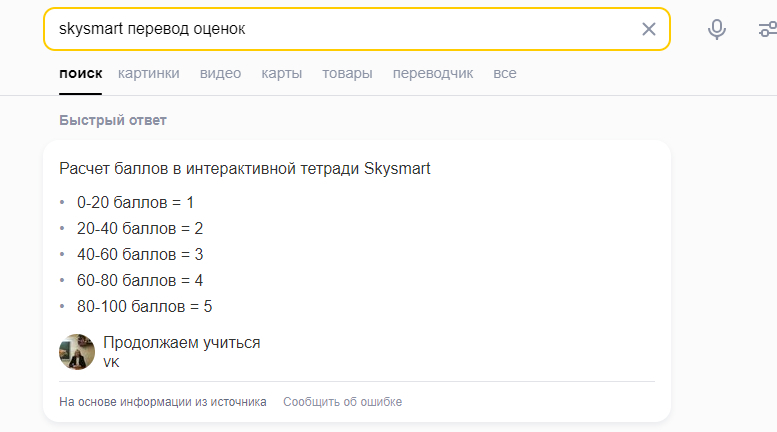Click the quick answer title about Skysmart

(x=245, y=169)
